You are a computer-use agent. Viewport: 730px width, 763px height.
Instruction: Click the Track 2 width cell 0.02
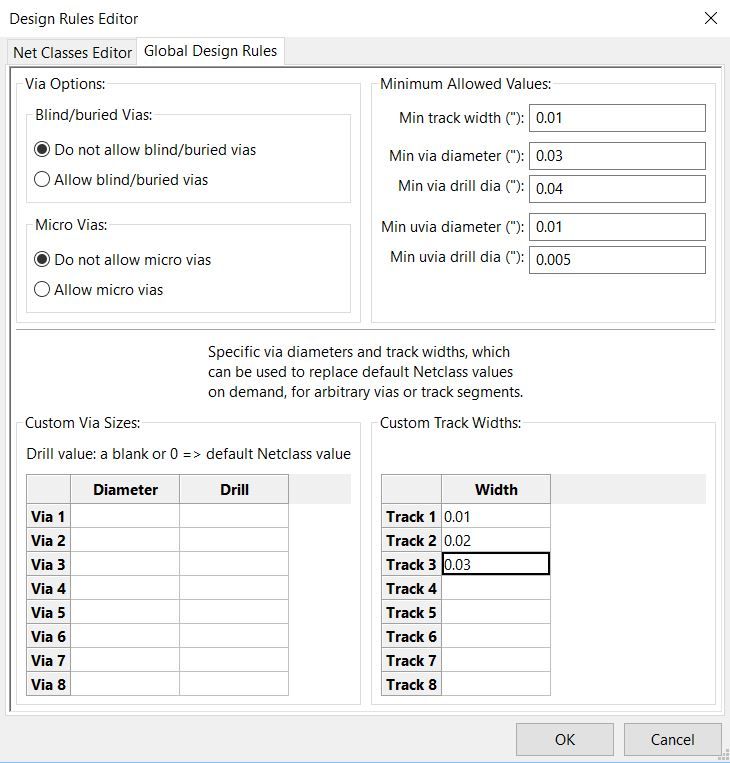click(x=496, y=540)
